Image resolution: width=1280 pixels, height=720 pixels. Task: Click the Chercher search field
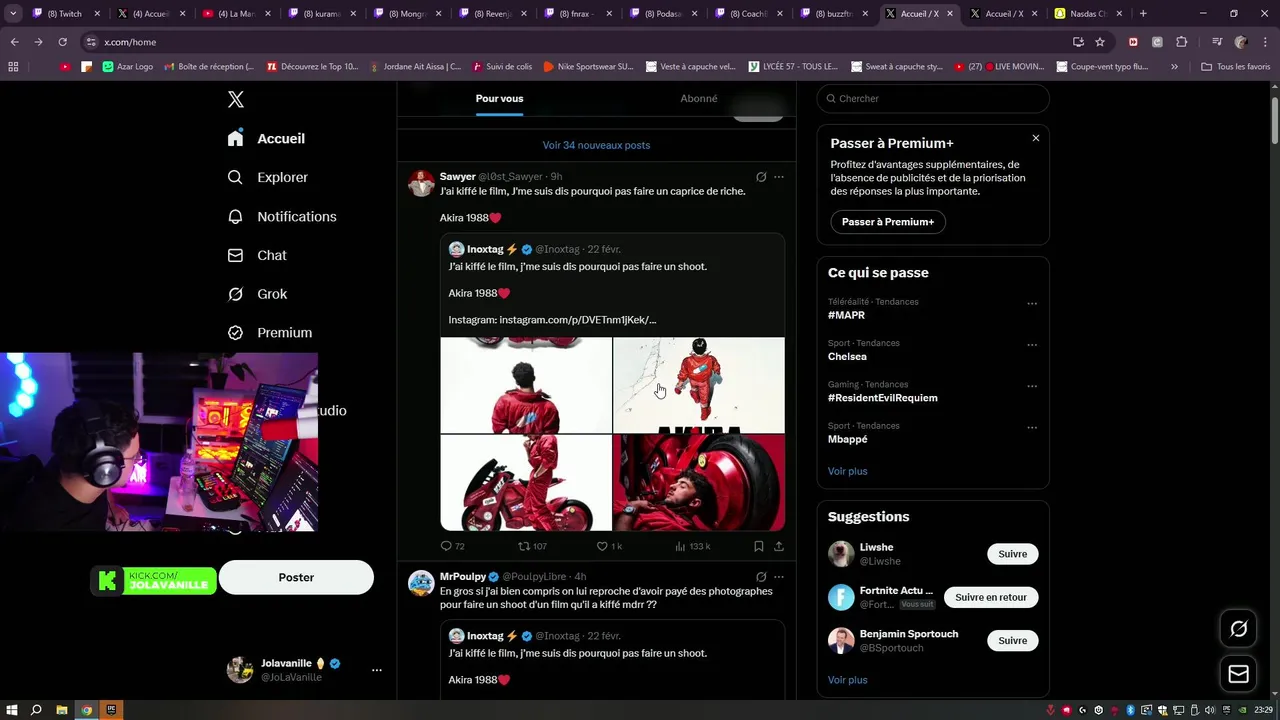(933, 98)
